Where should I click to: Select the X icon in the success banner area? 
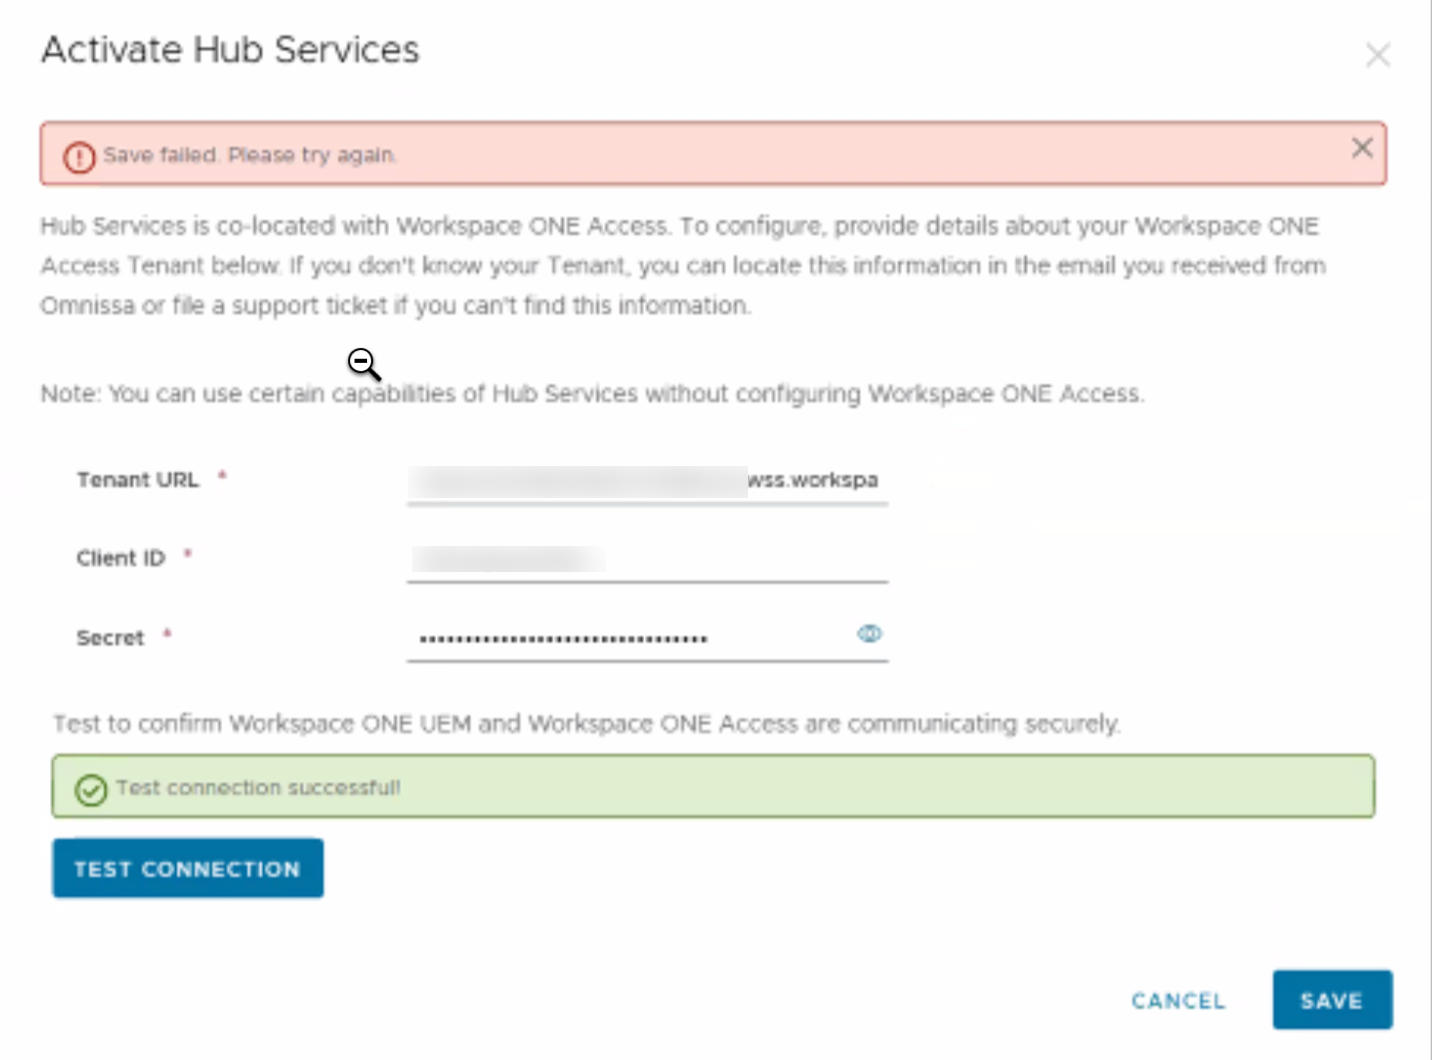(x=1362, y=147)
